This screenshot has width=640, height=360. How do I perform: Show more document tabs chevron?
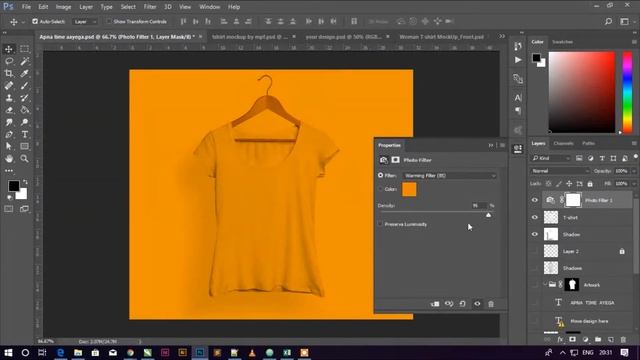[502, 36]
